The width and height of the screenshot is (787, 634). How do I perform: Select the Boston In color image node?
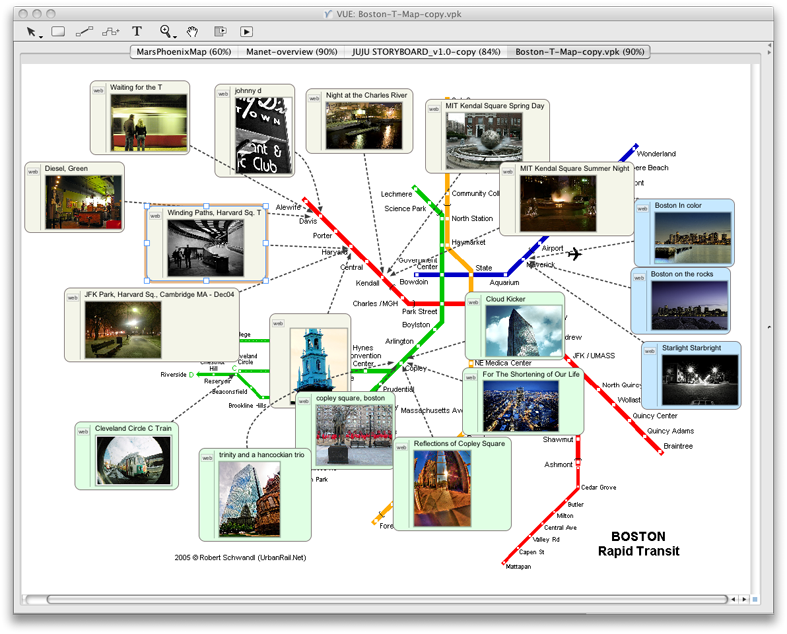[684, 232]
